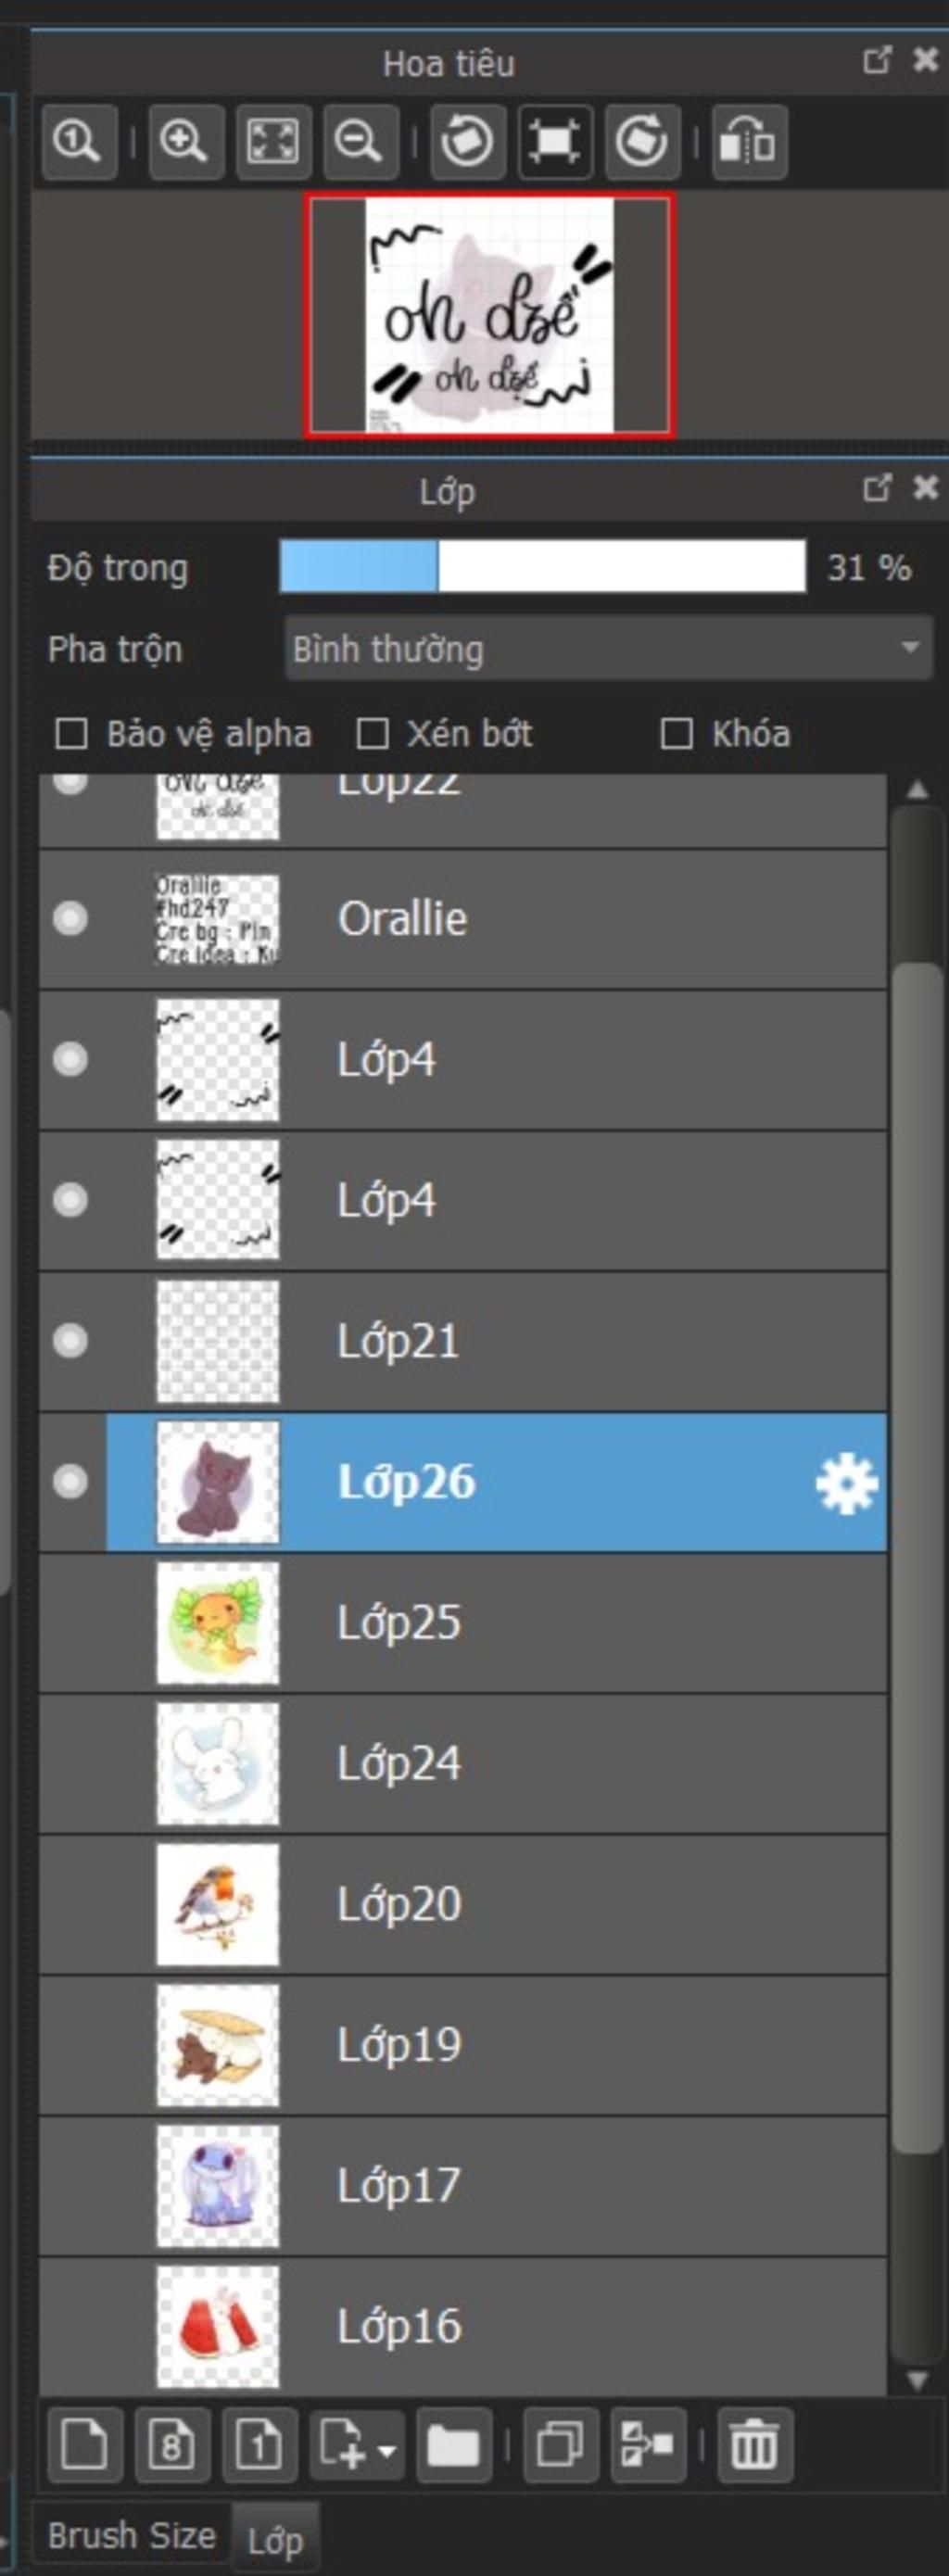Enable the Xén bớt checkbox
This screenshot has width=949, height=2576.
coord(373,734)
